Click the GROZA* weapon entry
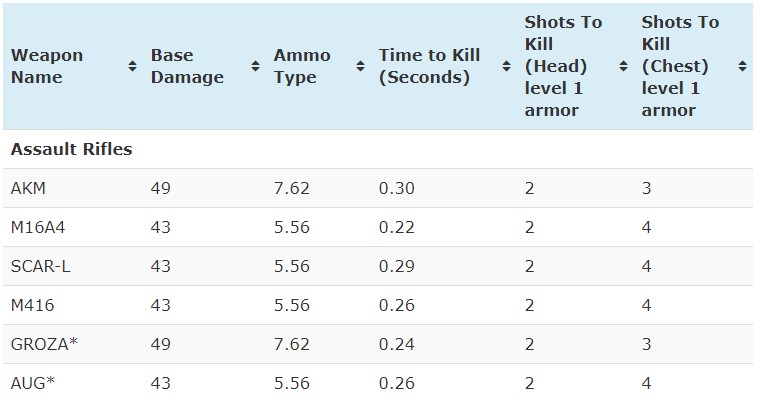This screenshot has height=402, width=760. tap(44, 344)
